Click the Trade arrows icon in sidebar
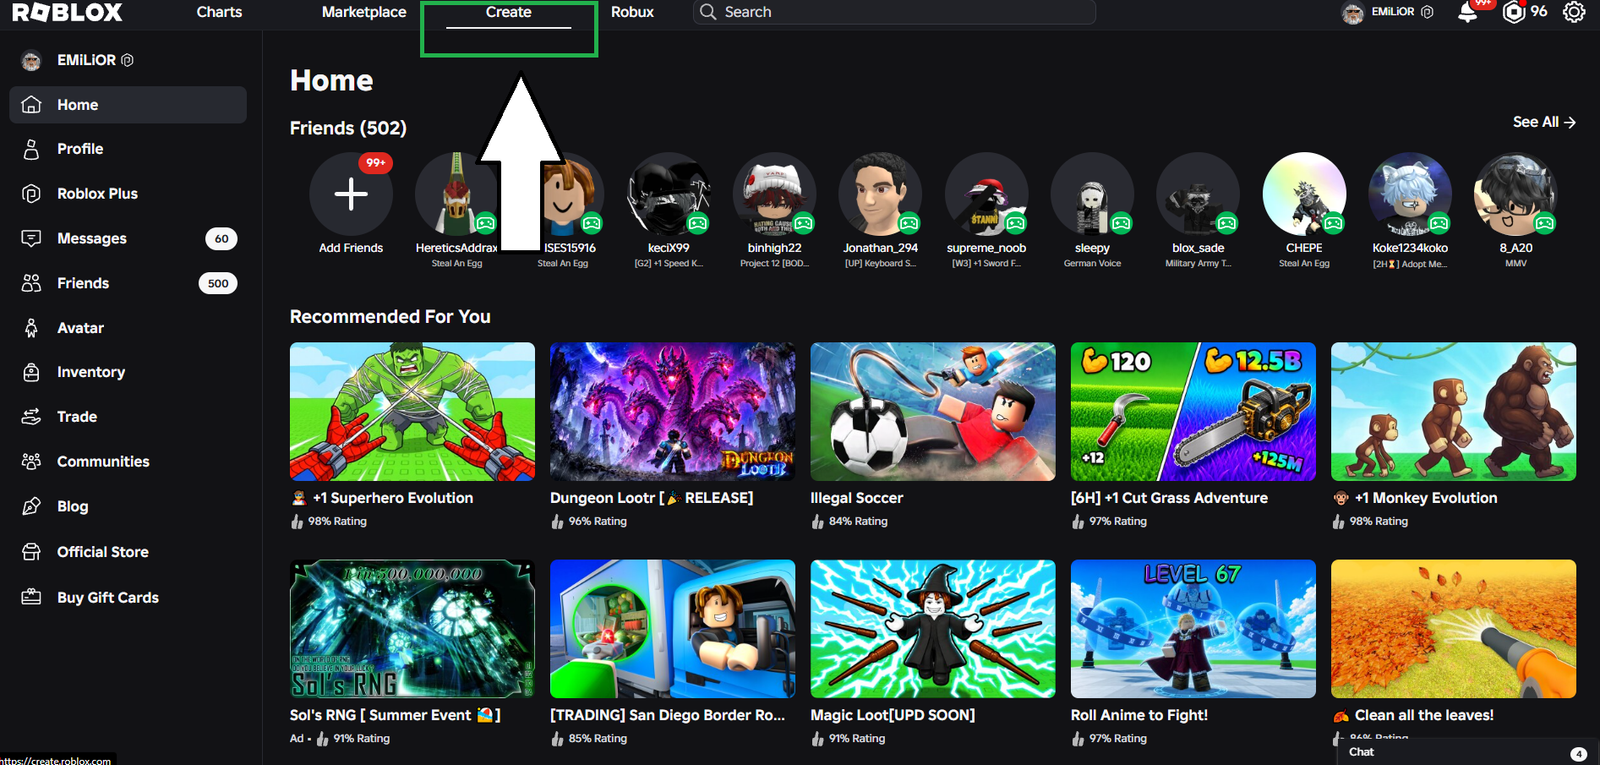 tap(31, 417)
